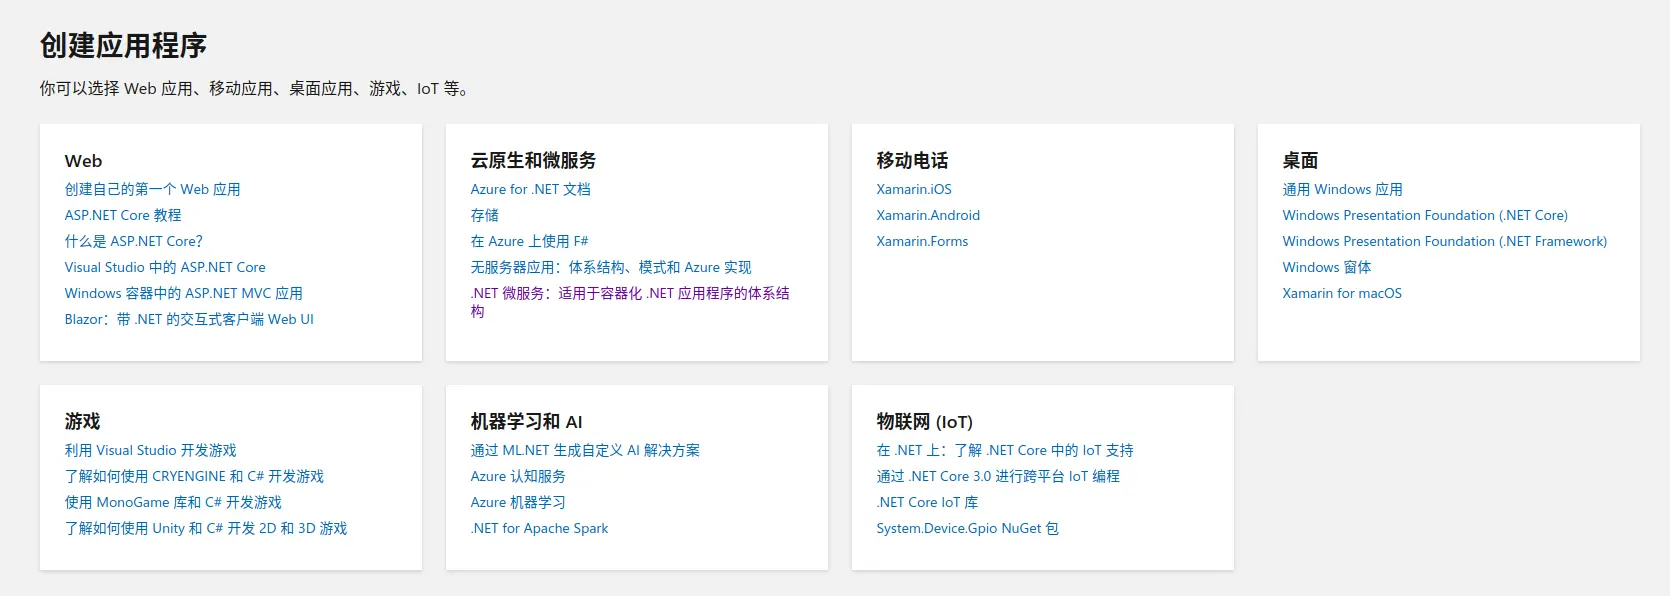Click the 你可以选择 Web 应用 description text
The image size is (1670, 596).
coord(256,89)
